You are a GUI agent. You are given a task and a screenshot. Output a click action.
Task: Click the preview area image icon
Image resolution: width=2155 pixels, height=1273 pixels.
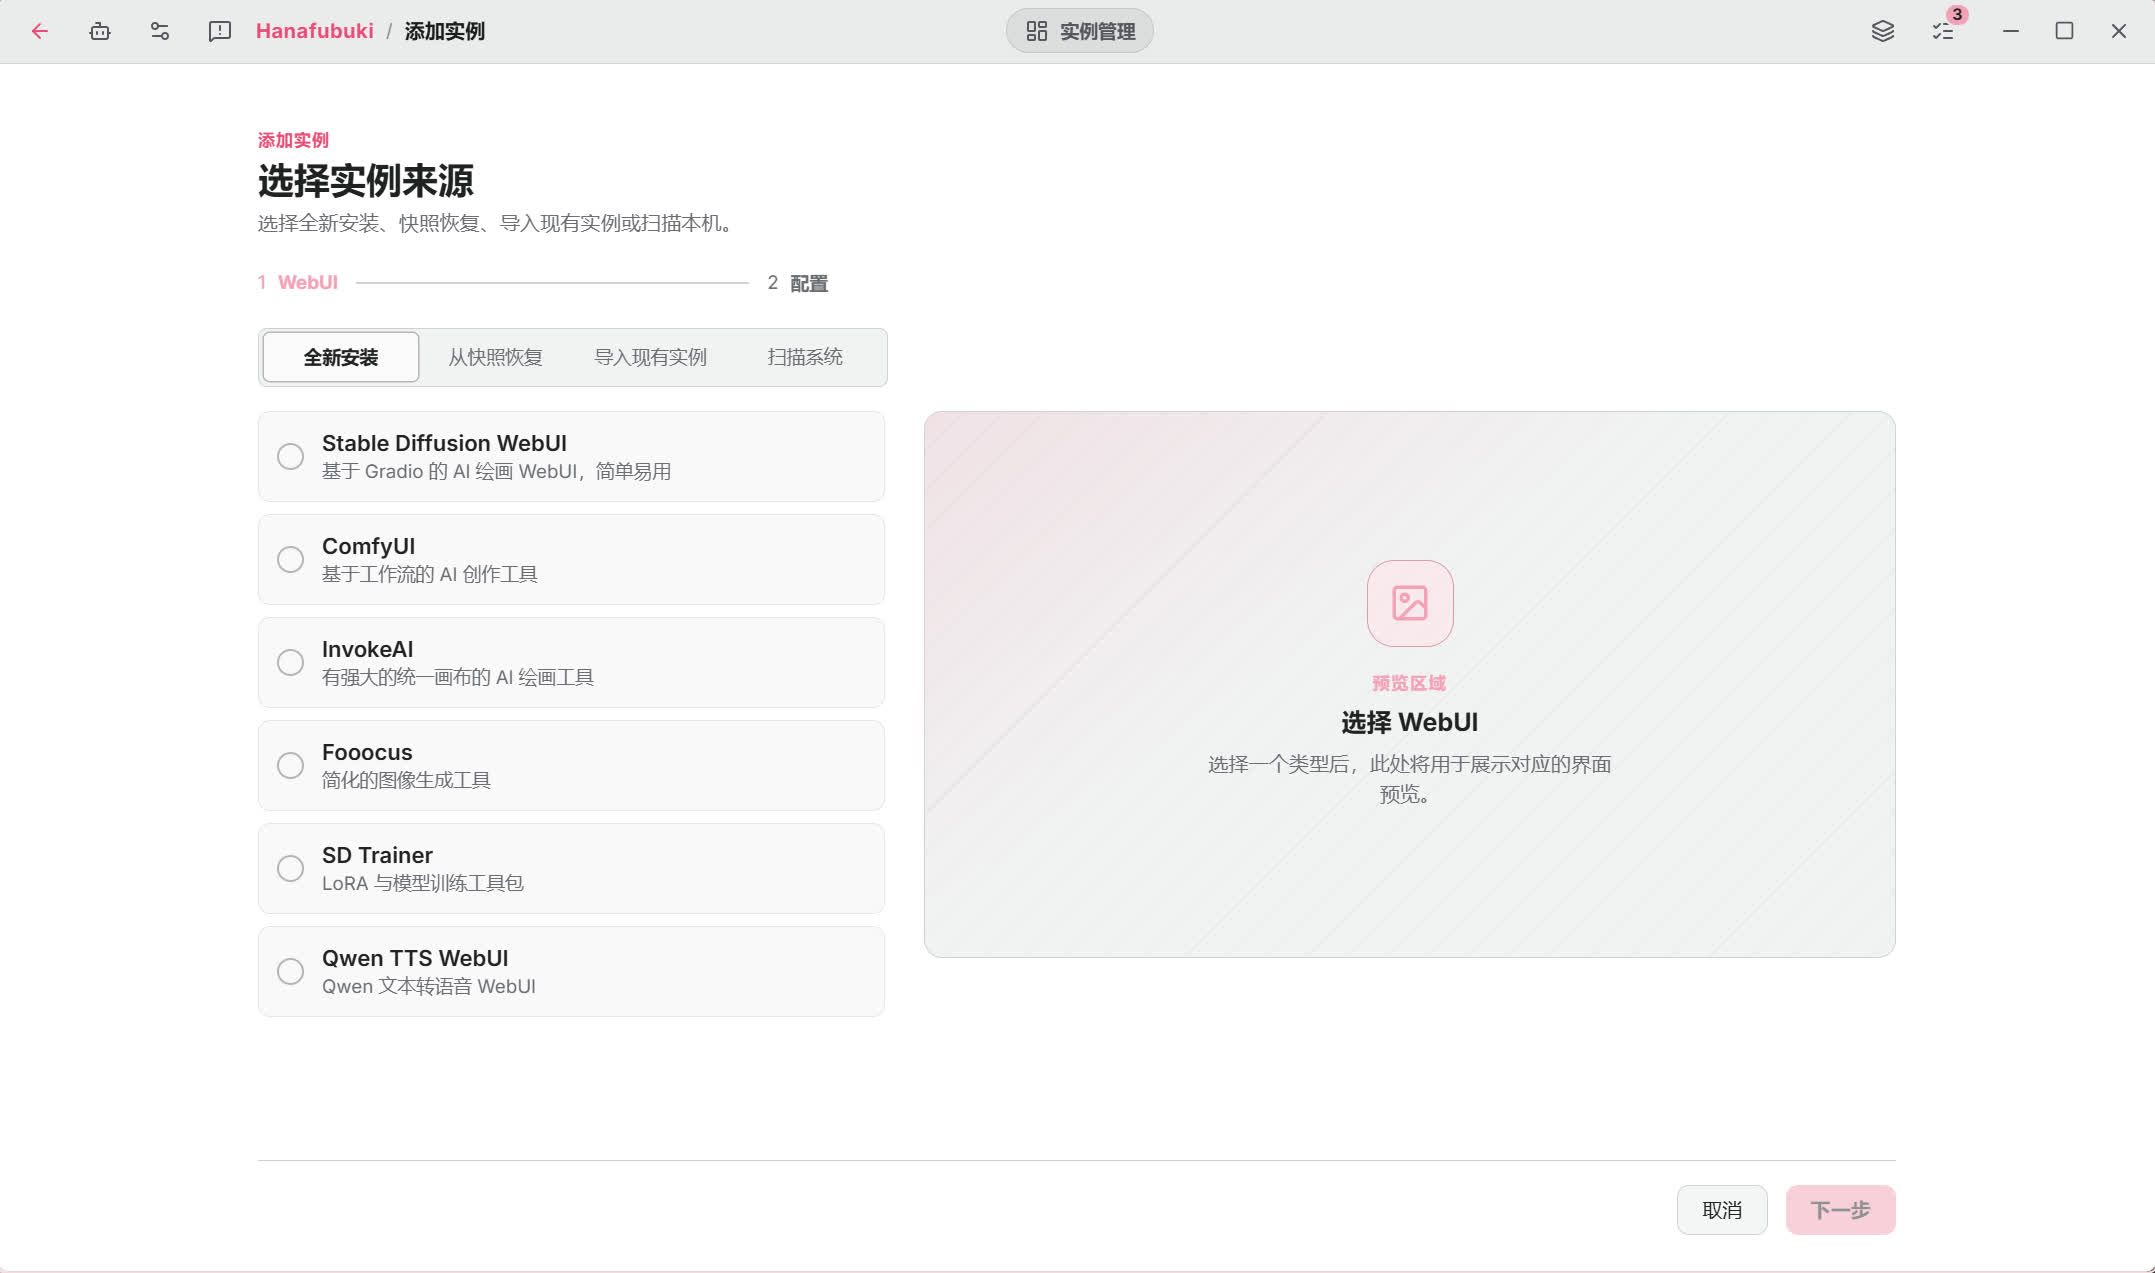click(x=1410, y=603)
